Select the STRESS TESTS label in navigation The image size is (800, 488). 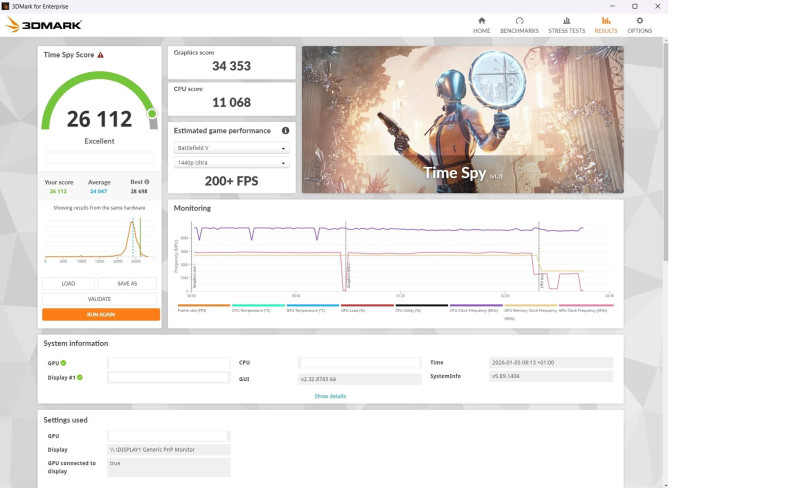[566, 31]
